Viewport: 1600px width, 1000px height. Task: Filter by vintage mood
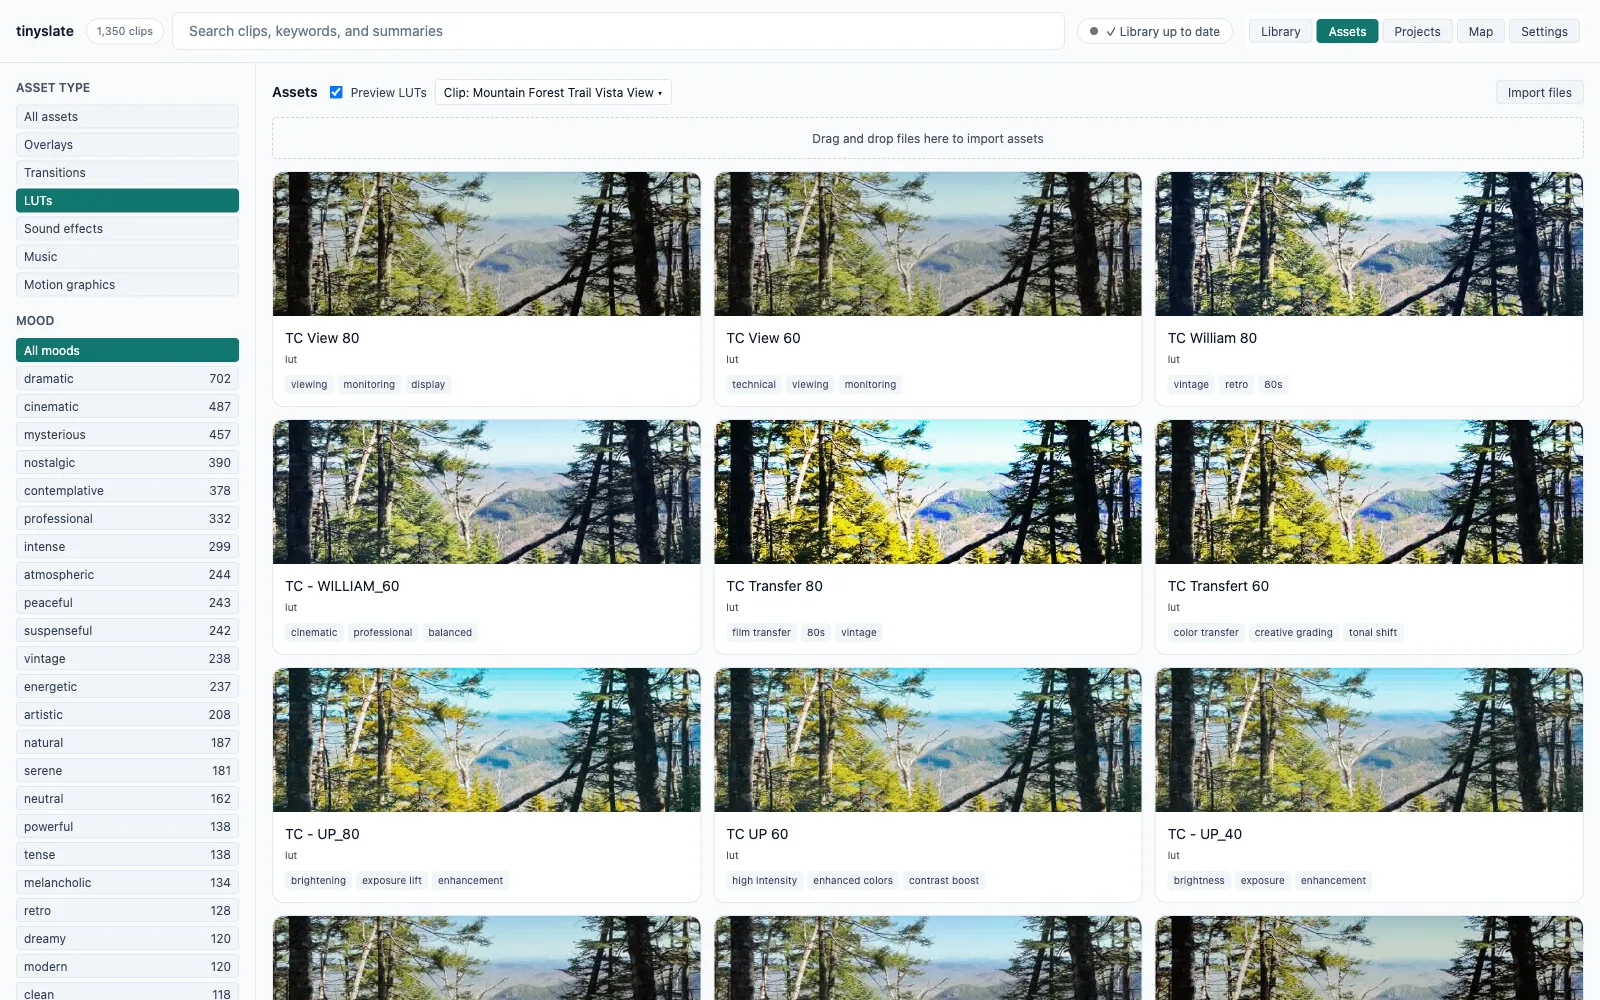coord(127,659)
